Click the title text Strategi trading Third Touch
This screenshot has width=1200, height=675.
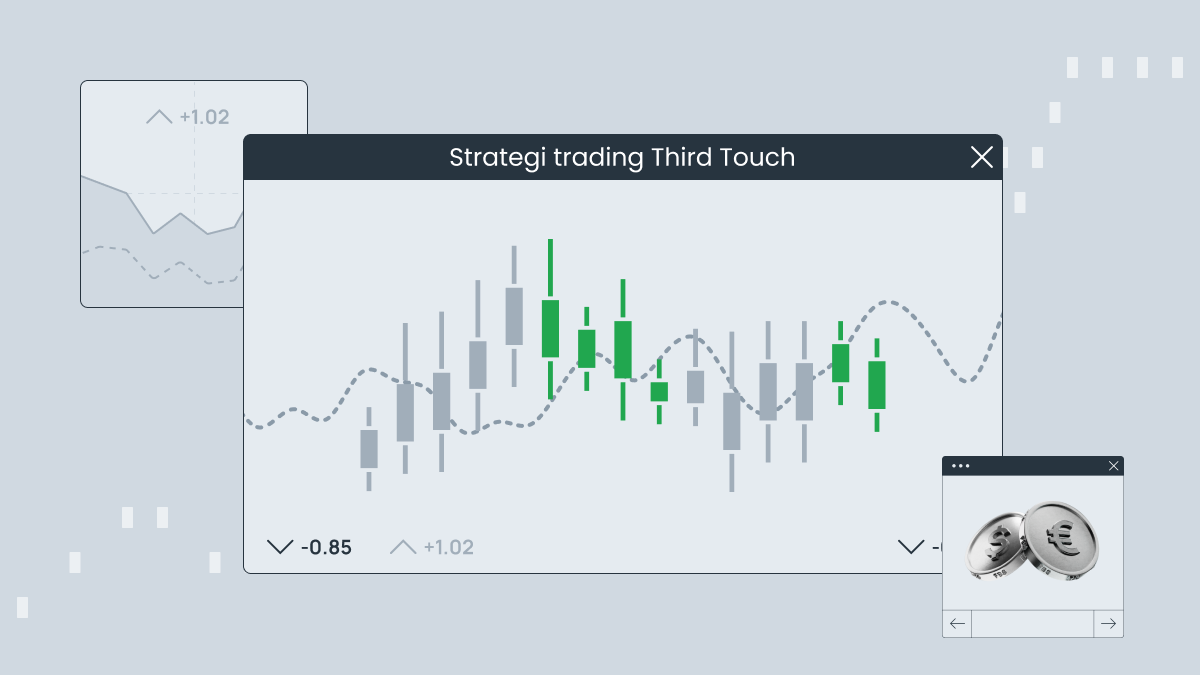pyautogui.click(x=622, y=157)
